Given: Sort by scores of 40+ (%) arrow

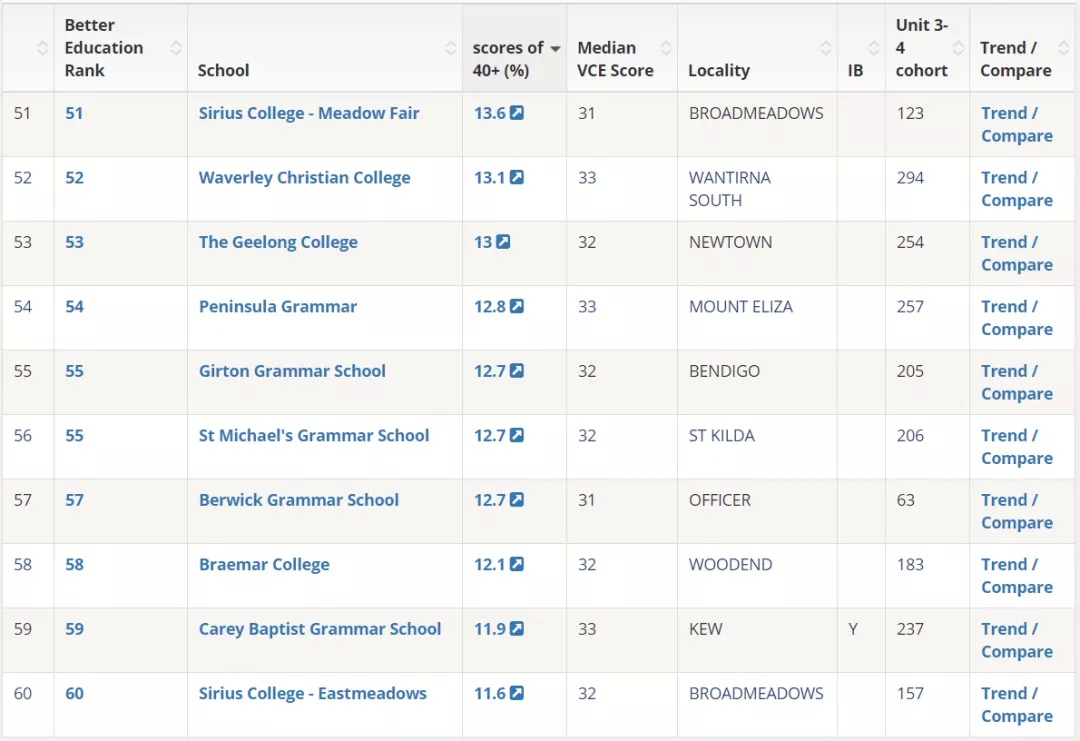Looking at the screenshot, I should click(x=555, y=48).
